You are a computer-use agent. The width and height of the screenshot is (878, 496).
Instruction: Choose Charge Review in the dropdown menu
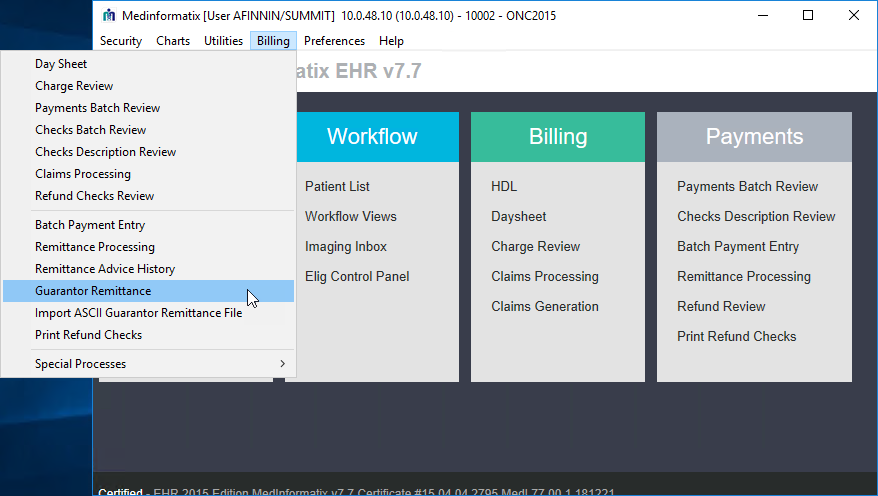coord(148,86)
